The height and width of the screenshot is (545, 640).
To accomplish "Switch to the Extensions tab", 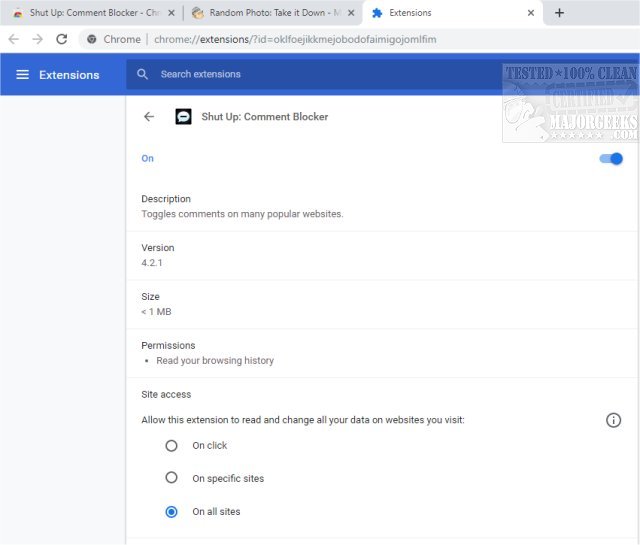I will click(452, 13).
